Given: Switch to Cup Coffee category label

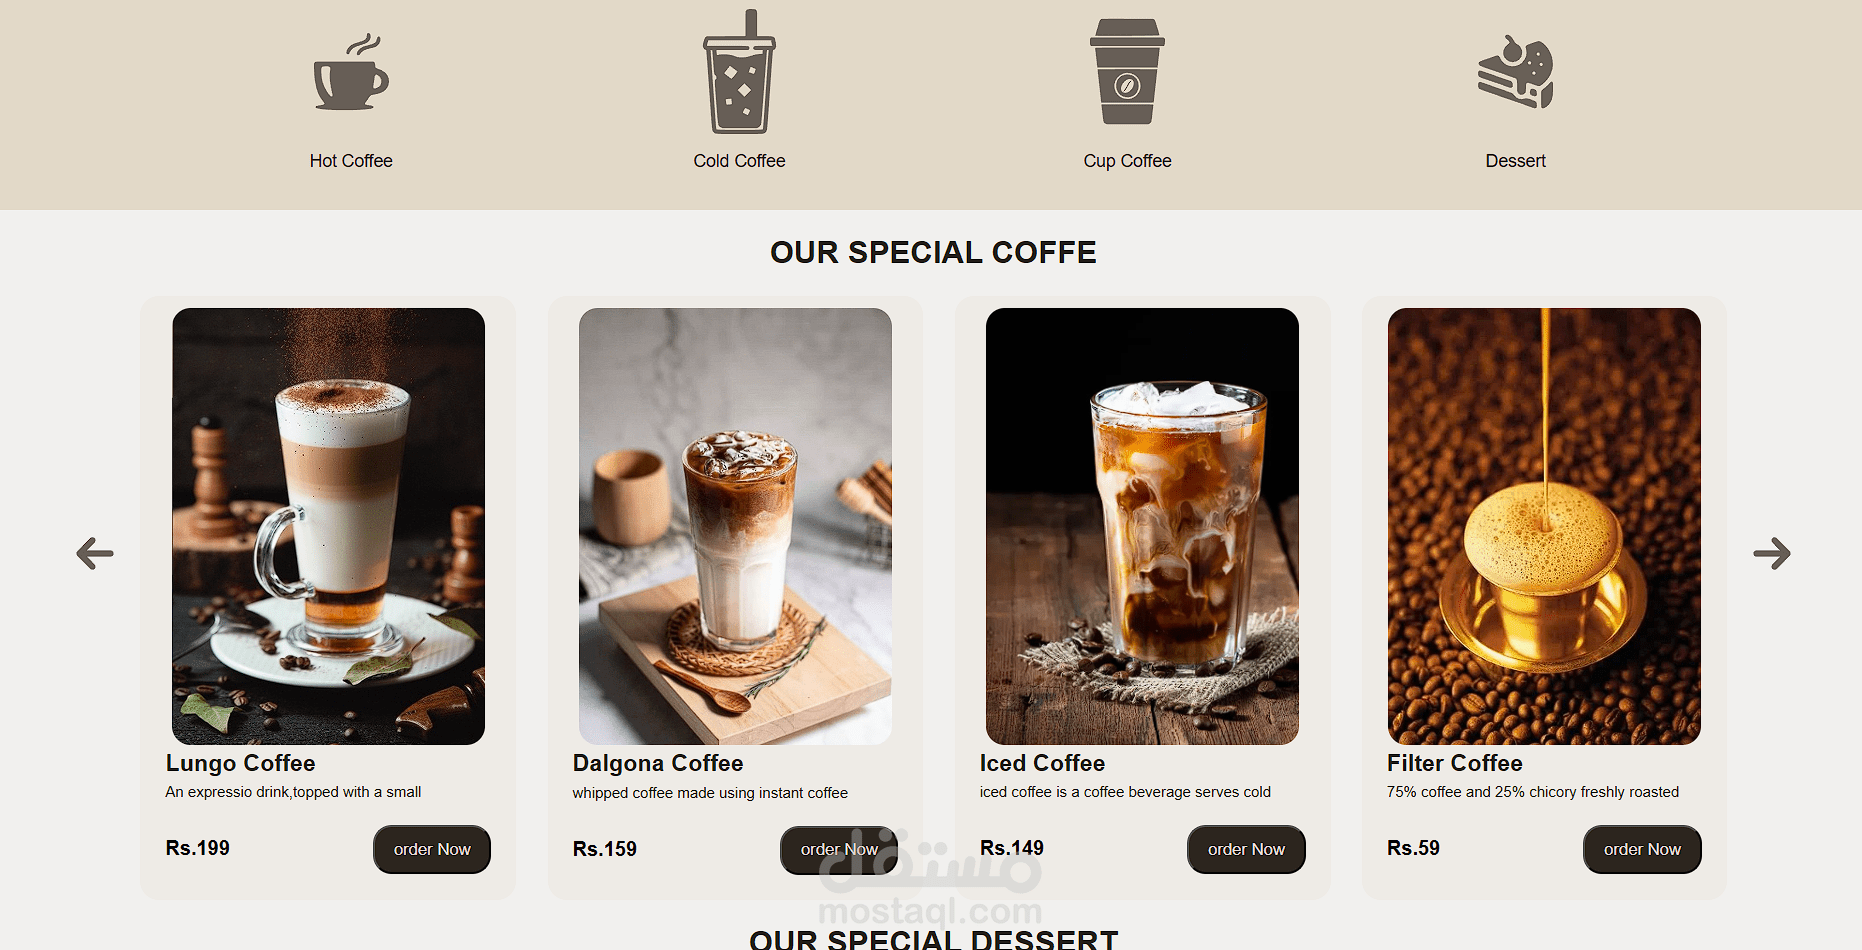Looking at the screenshot, I should point(1127,161).
